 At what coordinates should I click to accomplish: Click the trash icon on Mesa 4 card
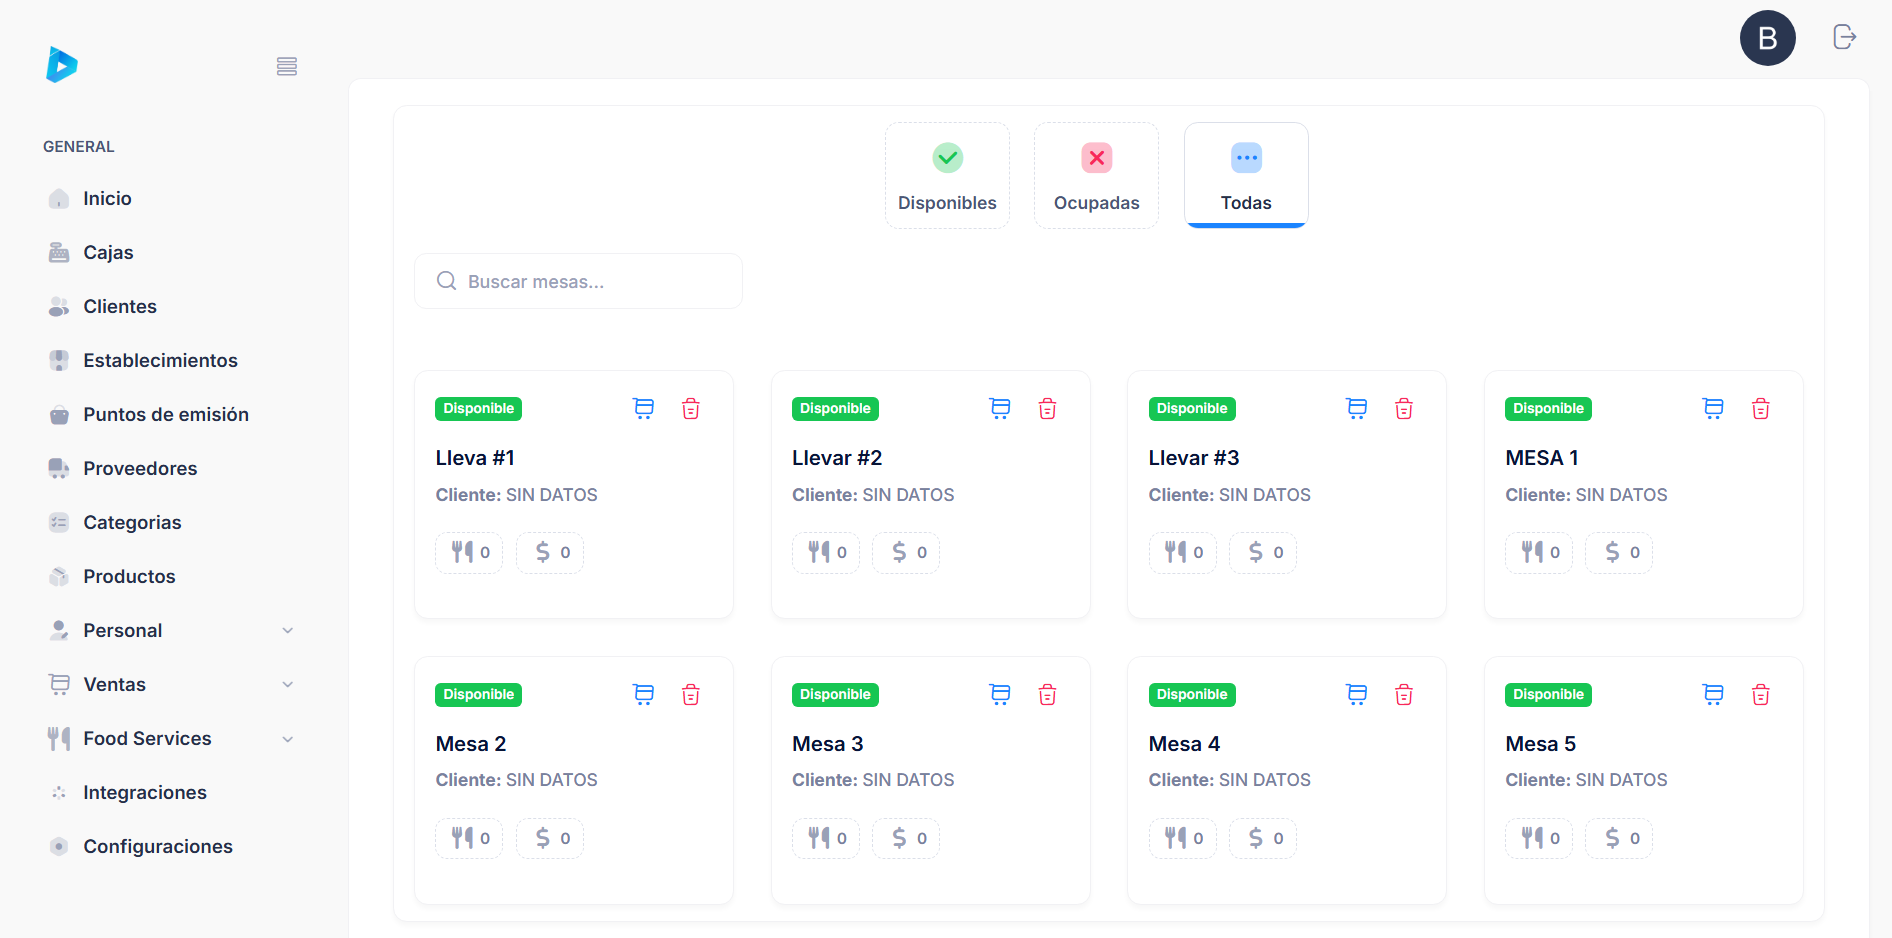pos(1404,694)
